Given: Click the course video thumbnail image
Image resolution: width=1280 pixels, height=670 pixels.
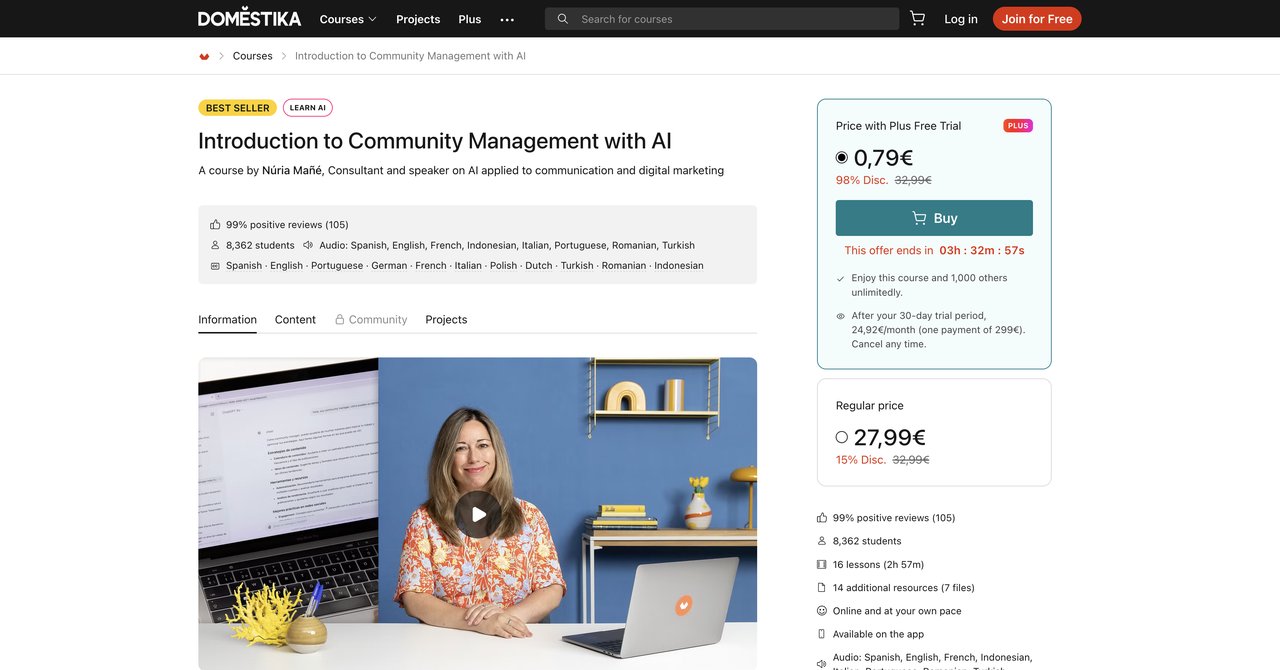Looking at the screenshot, I should (477, 513).
